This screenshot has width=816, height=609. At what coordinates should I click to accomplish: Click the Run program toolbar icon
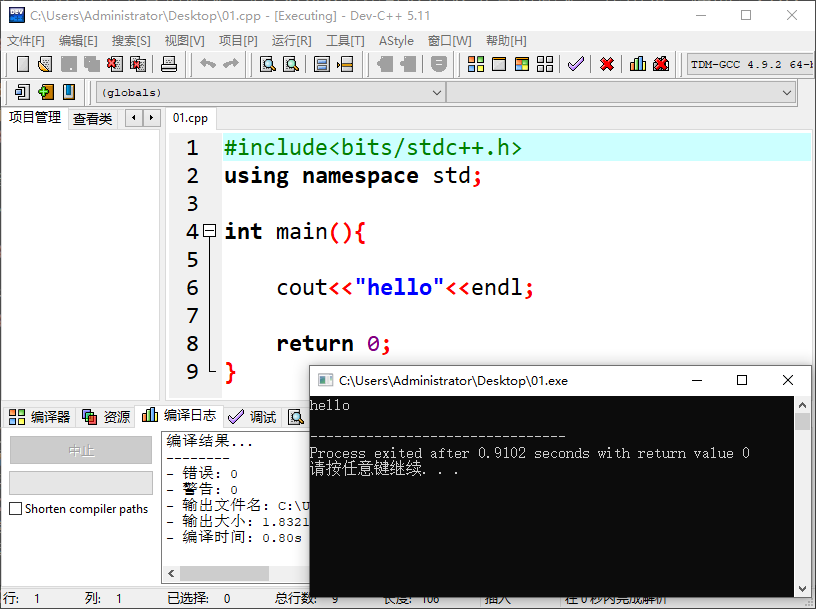(x=499, y=64)
